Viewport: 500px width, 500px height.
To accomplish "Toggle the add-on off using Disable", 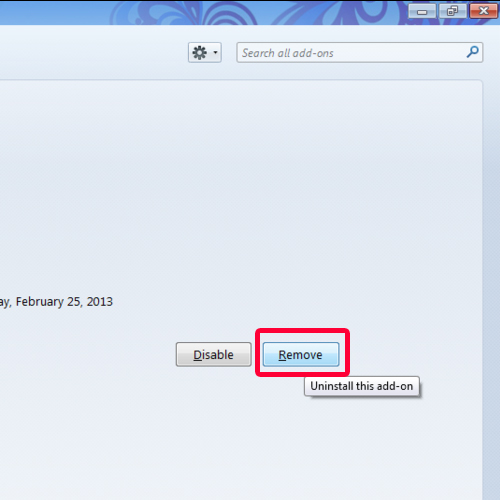I will pyautogui.click(x=213, y=354).
